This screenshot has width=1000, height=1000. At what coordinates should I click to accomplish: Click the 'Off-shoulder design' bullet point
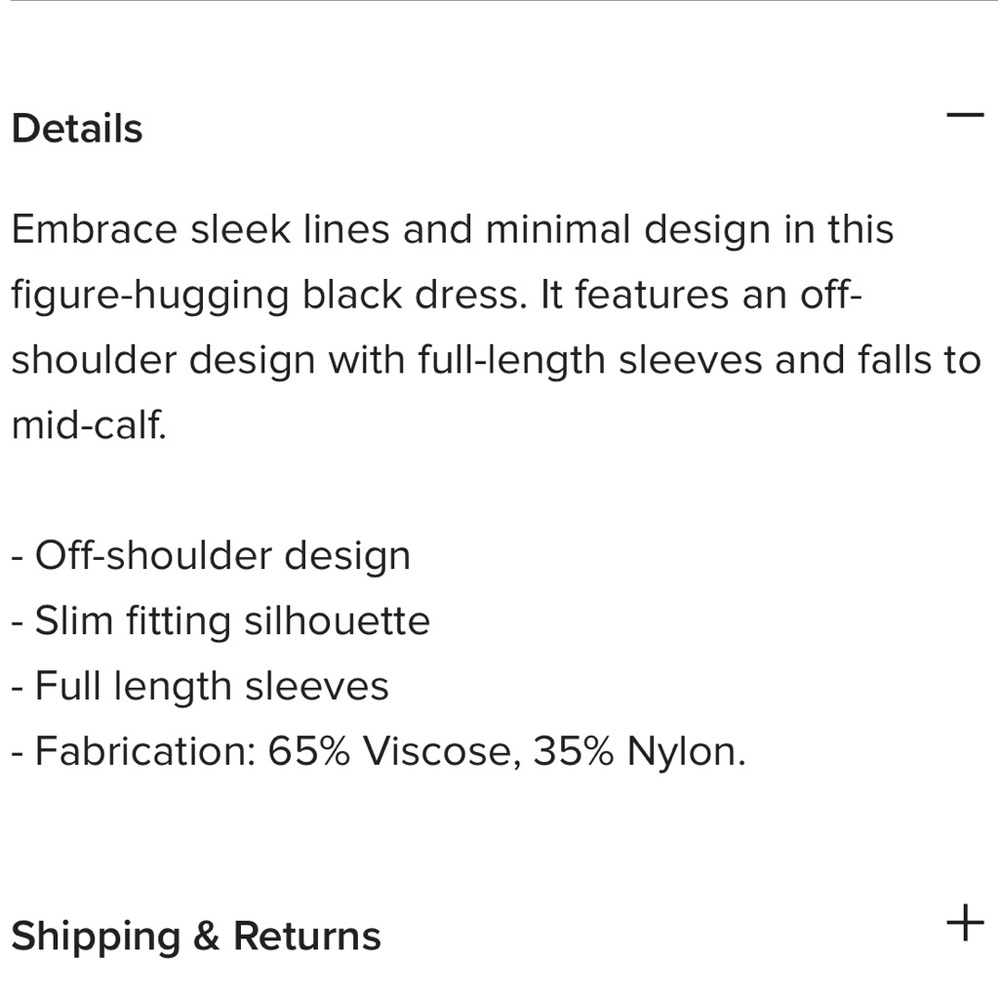click(211, 556)
